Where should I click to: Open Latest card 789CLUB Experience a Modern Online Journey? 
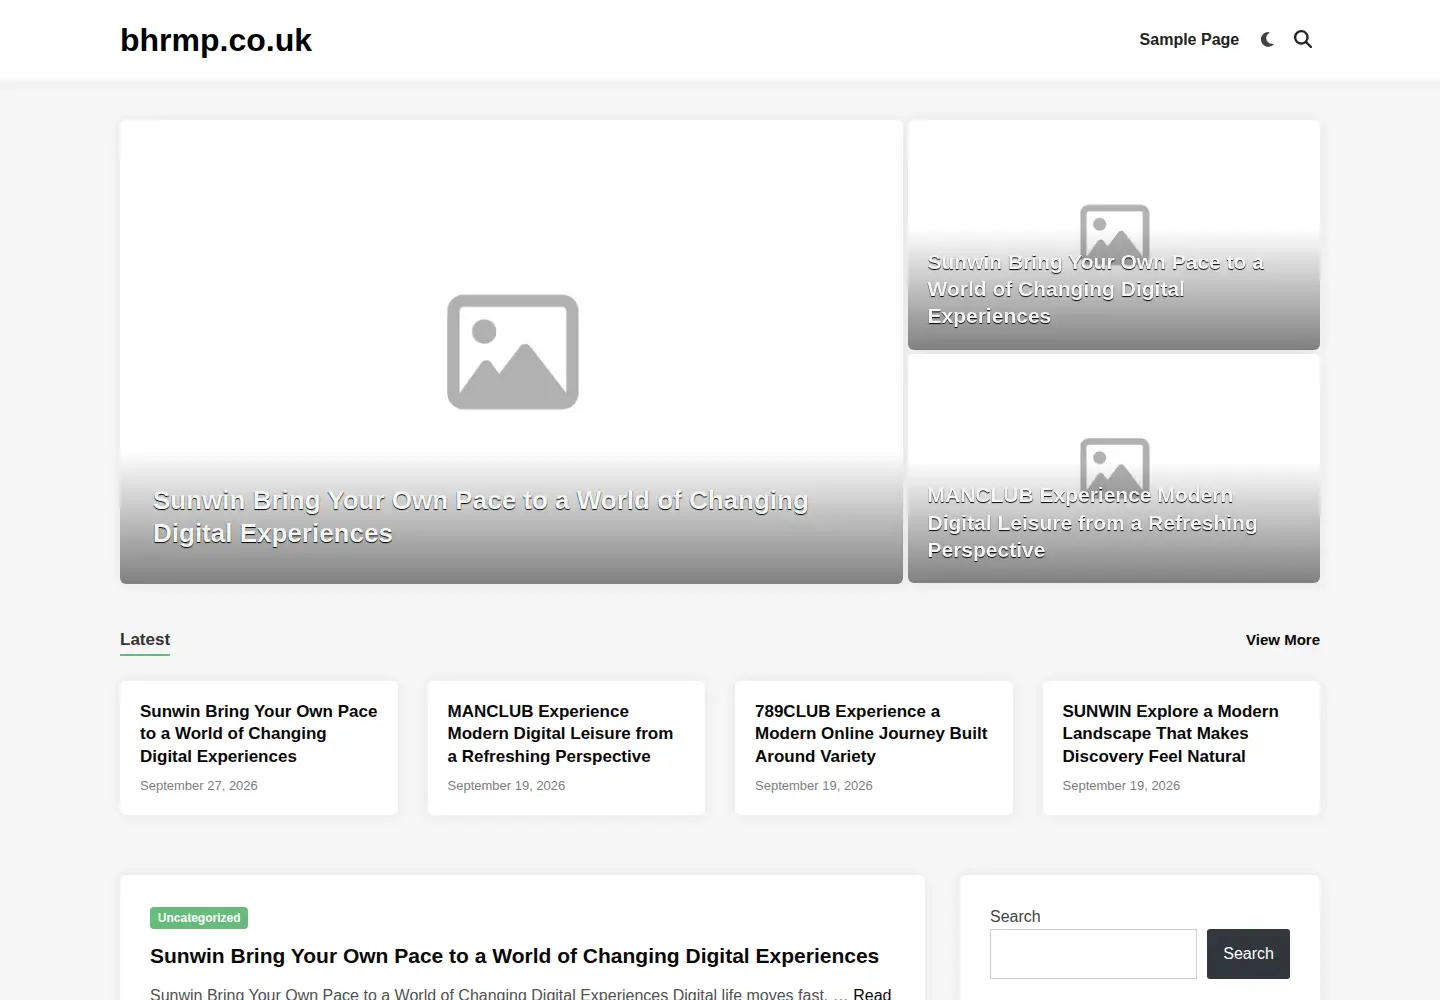[871, 734]
